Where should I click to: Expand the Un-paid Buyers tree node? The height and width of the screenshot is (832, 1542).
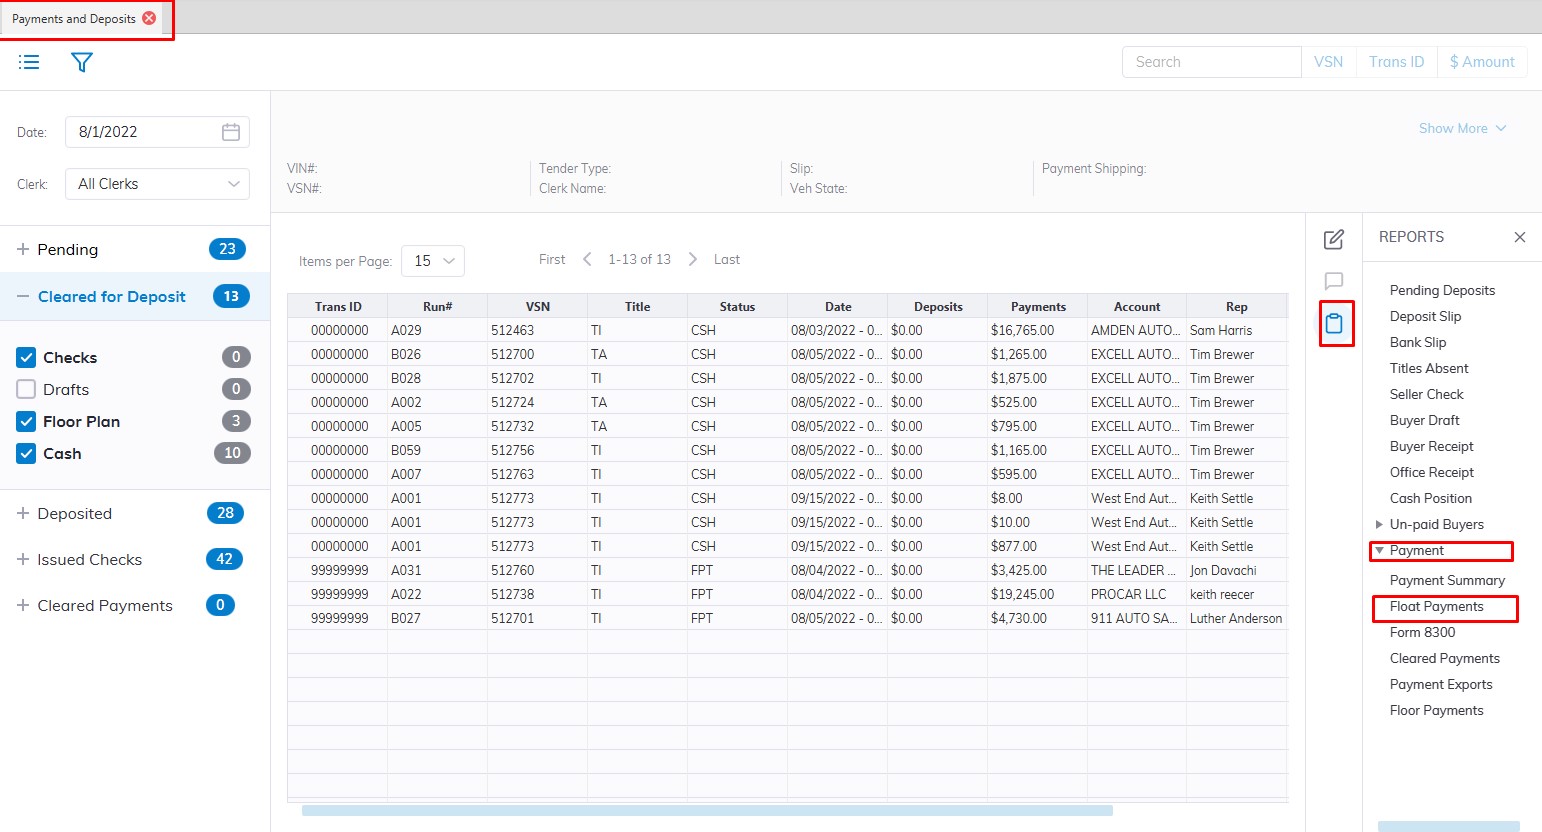(1379, 525)
